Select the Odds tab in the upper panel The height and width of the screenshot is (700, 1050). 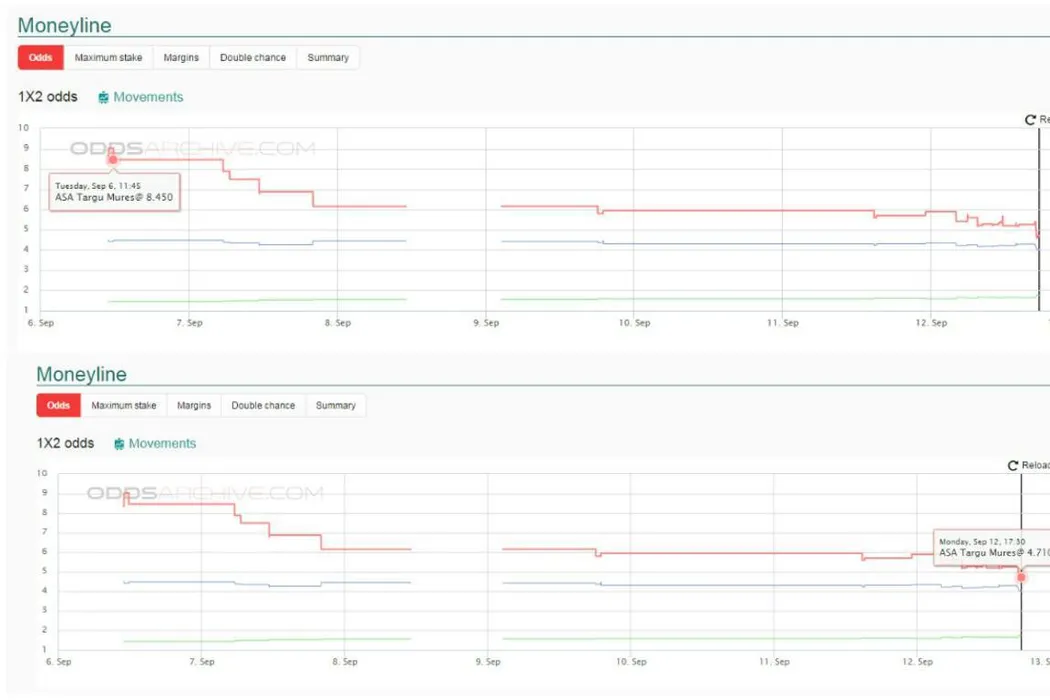click(x=41, y=58)
